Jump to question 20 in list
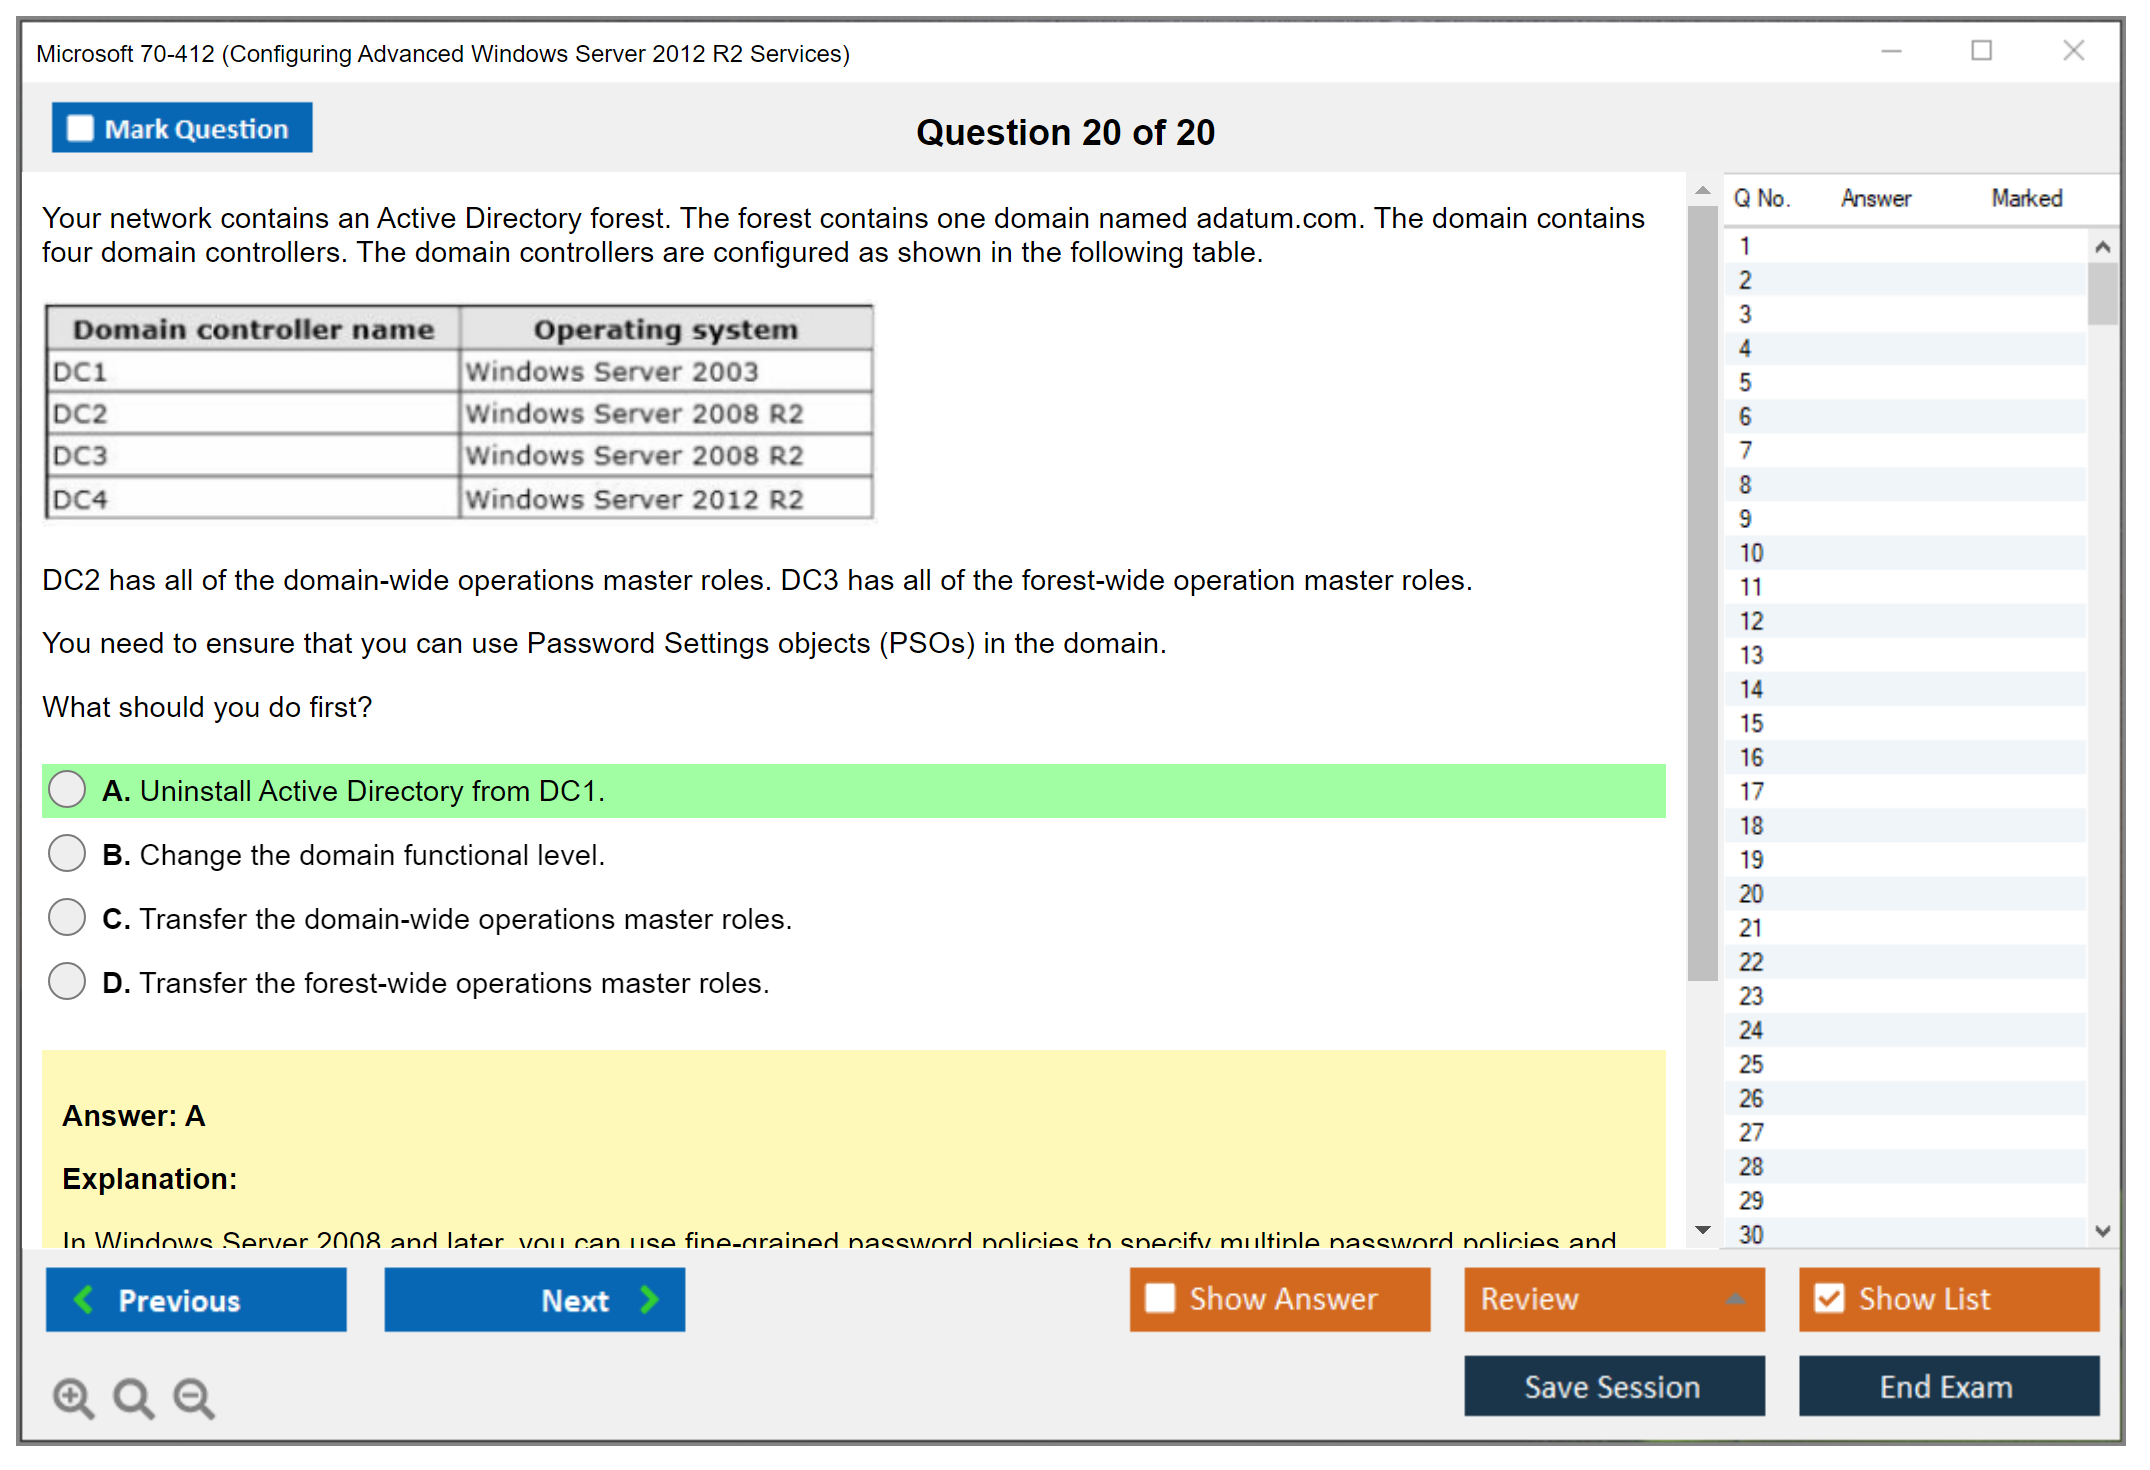 pyautogui.click(x=1751, y=894)
